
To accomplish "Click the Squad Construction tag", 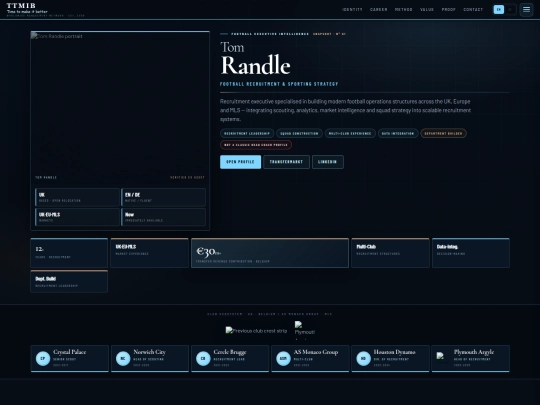I will tap(299, 133).
